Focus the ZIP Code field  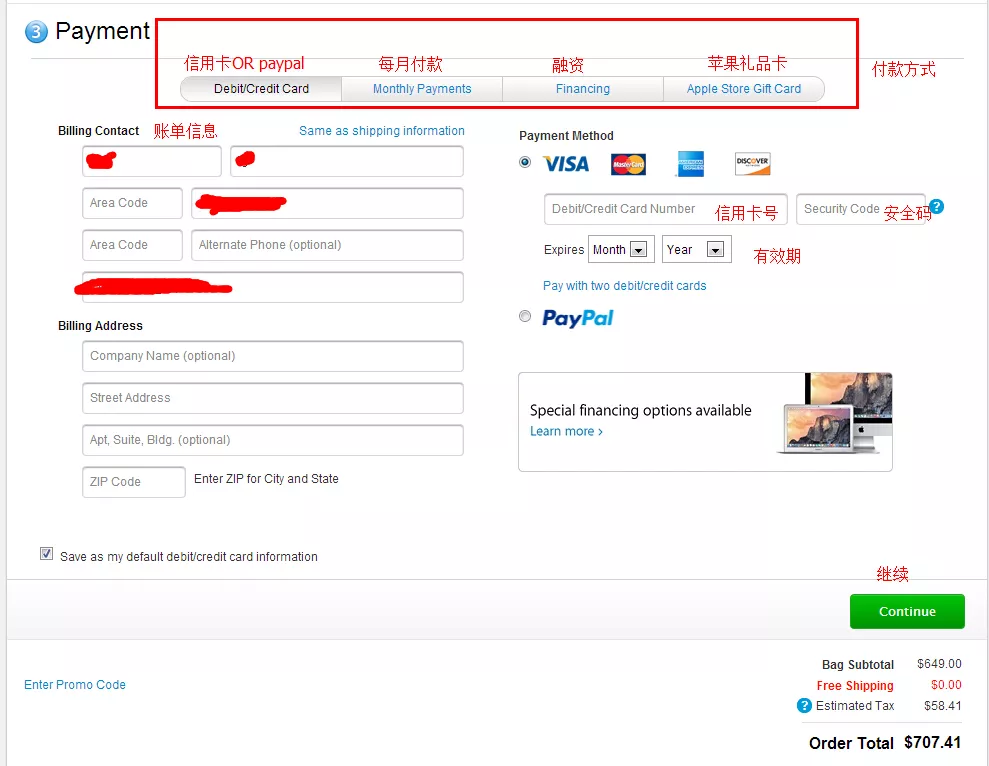pos(134,482)
